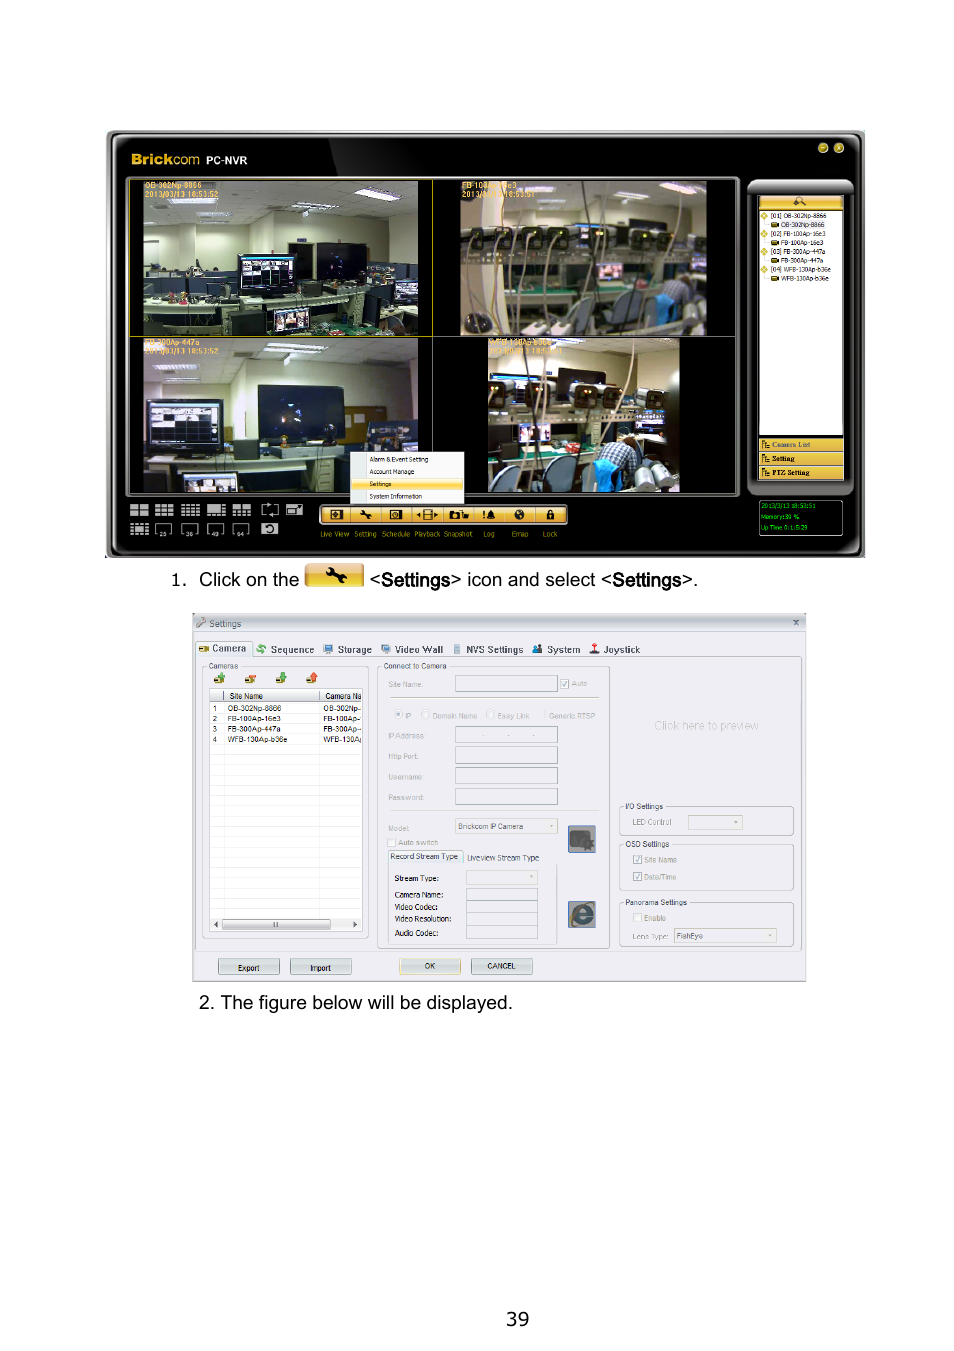Switch to the Storage tab
The width and height of the screenshot is (954, 1351).
click(348, 650)
